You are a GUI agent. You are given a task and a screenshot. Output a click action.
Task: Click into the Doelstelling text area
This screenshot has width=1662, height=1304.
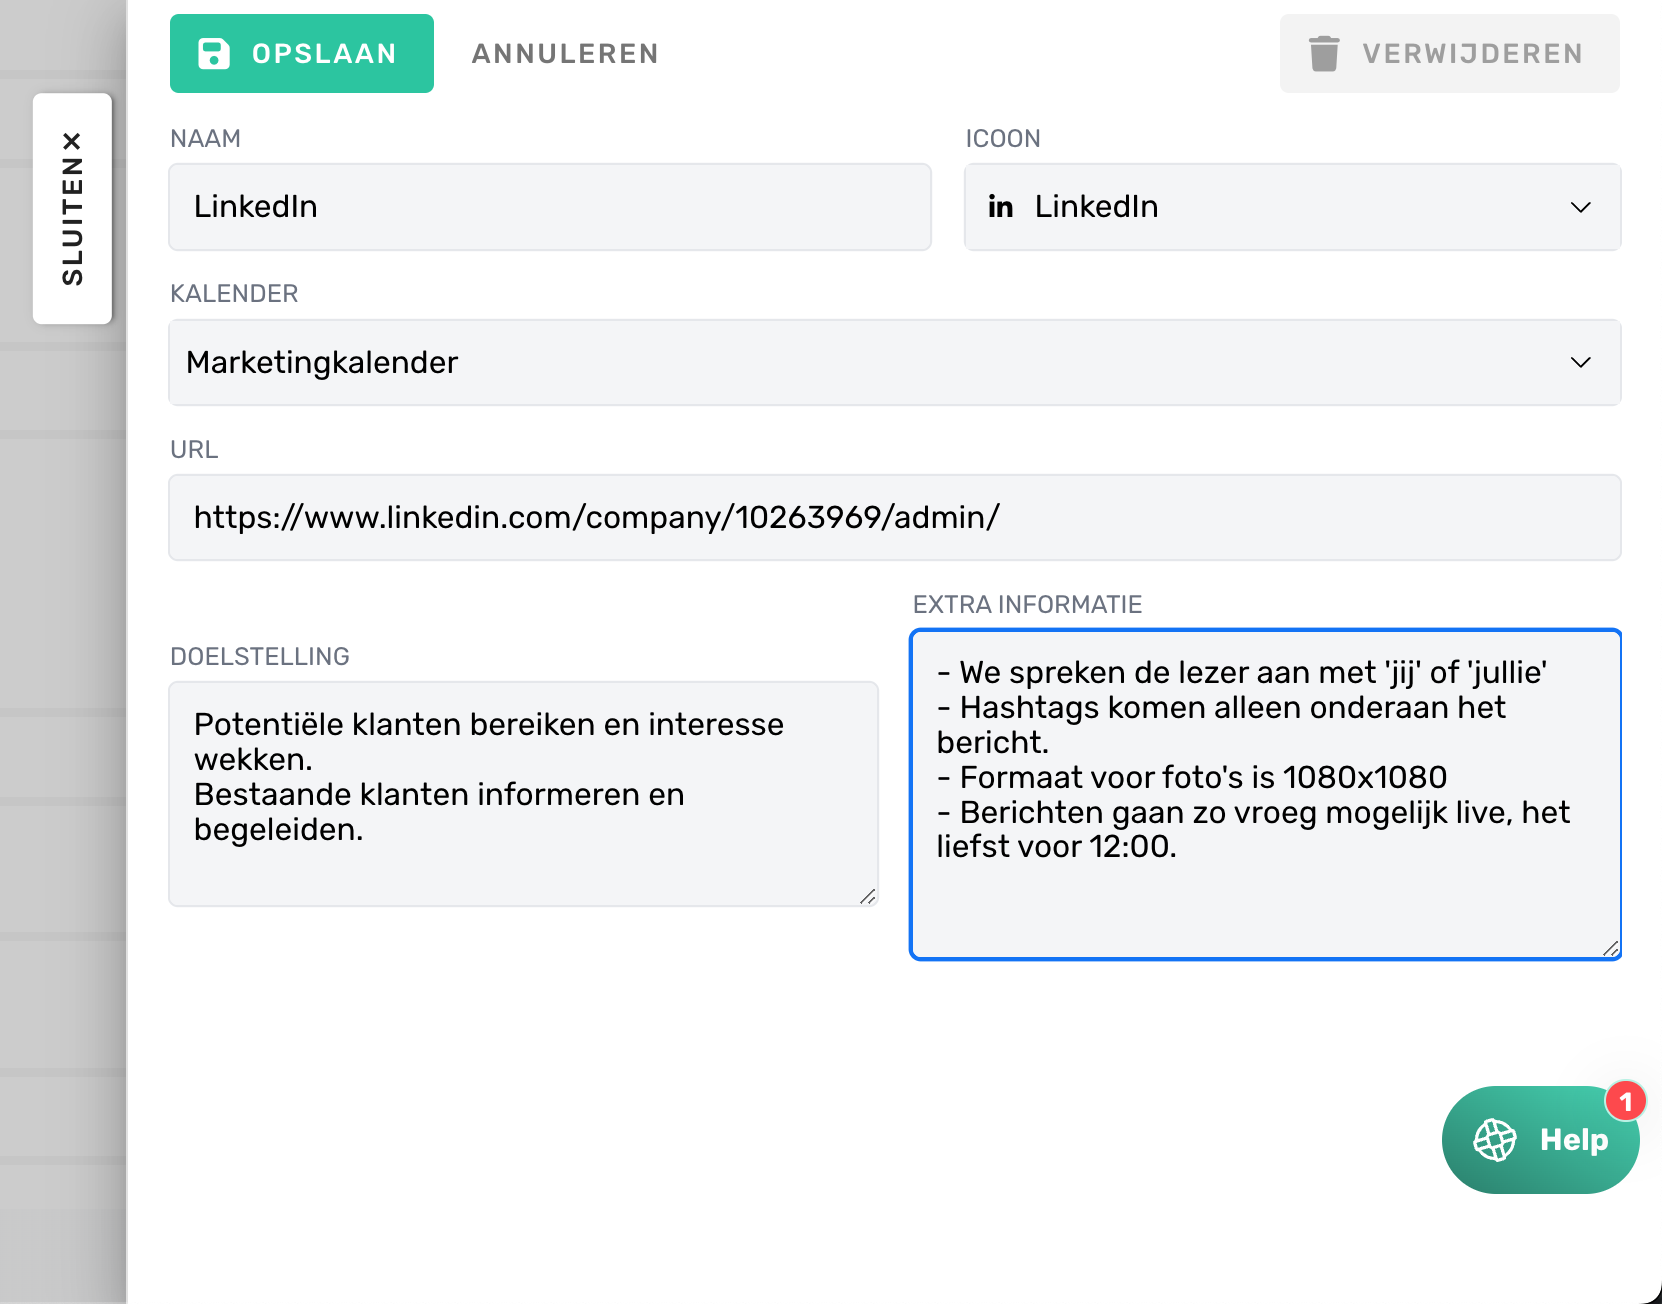point(524,794)
